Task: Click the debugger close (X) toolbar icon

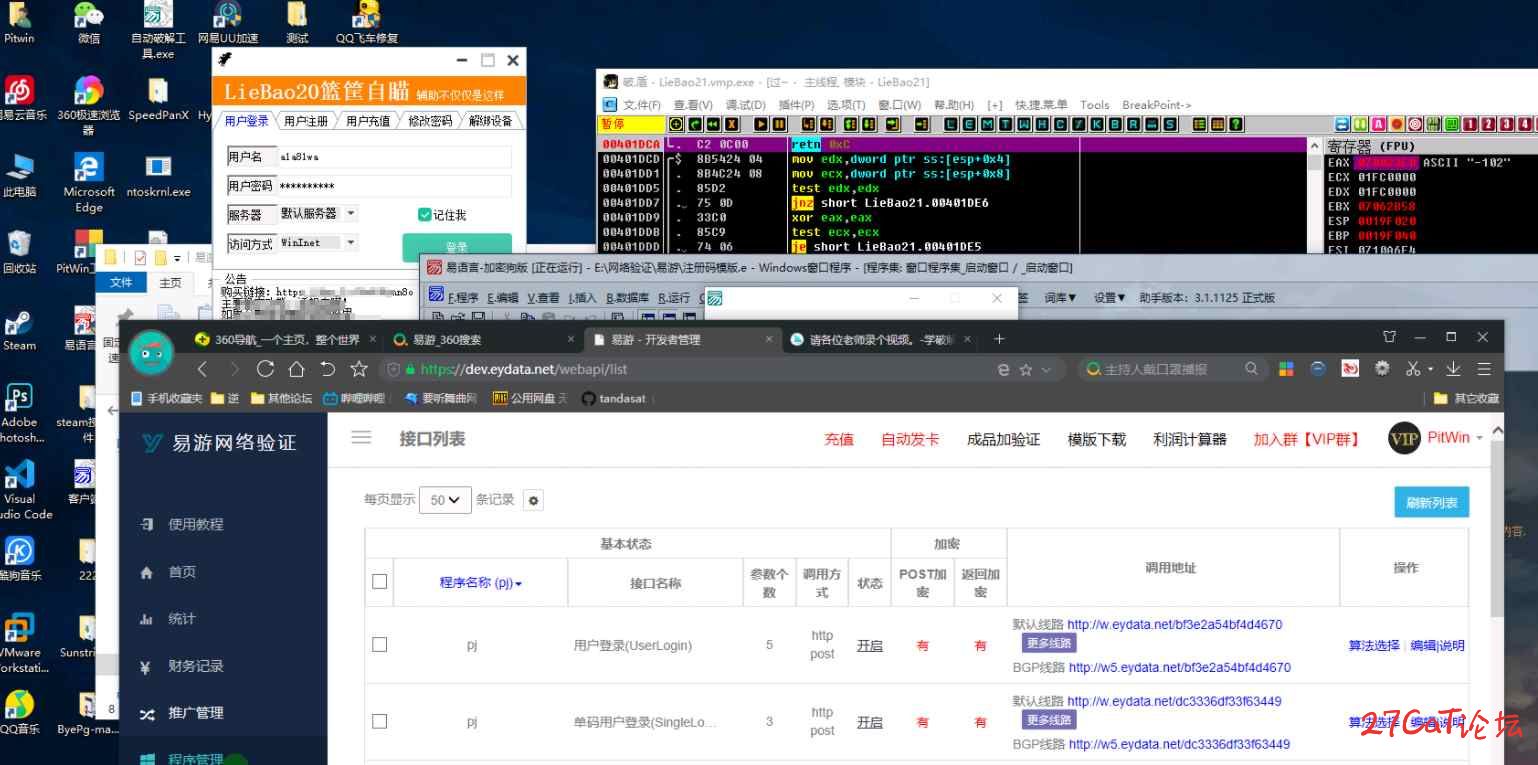Action: (732, 124)
